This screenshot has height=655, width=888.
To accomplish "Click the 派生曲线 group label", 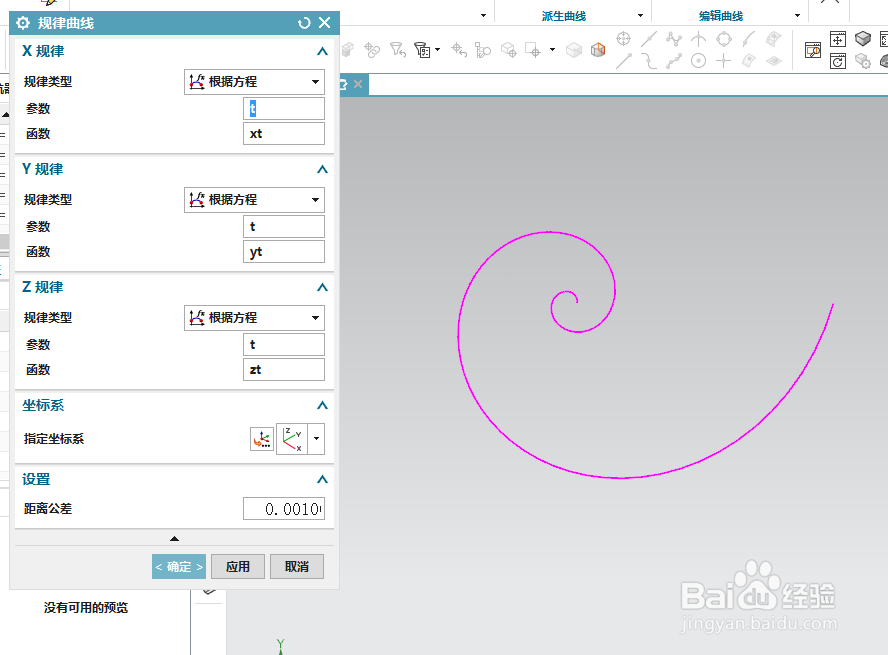I will 563,16.
